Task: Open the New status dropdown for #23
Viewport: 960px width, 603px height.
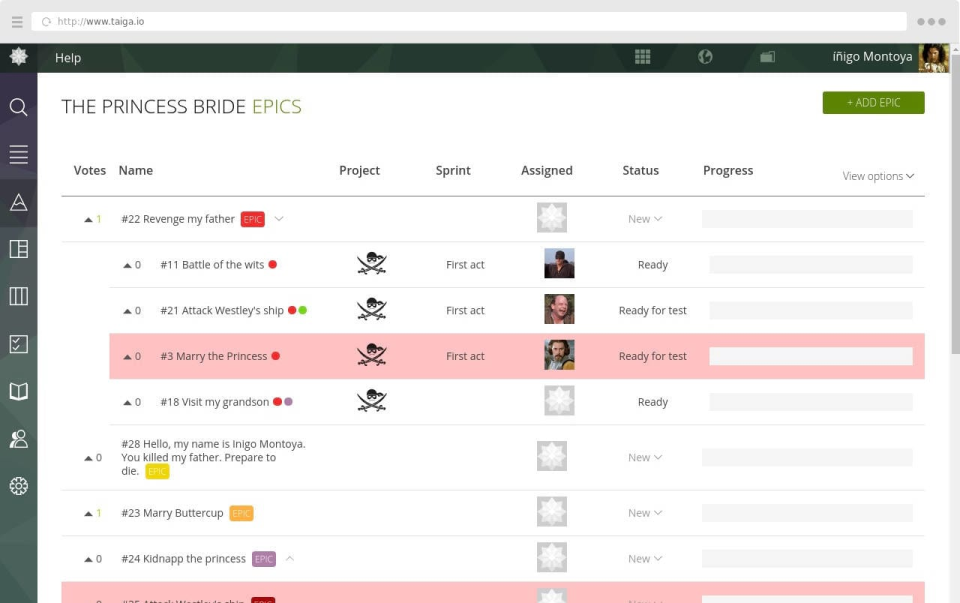Action: pyautogui.click(x=645, y=513)
